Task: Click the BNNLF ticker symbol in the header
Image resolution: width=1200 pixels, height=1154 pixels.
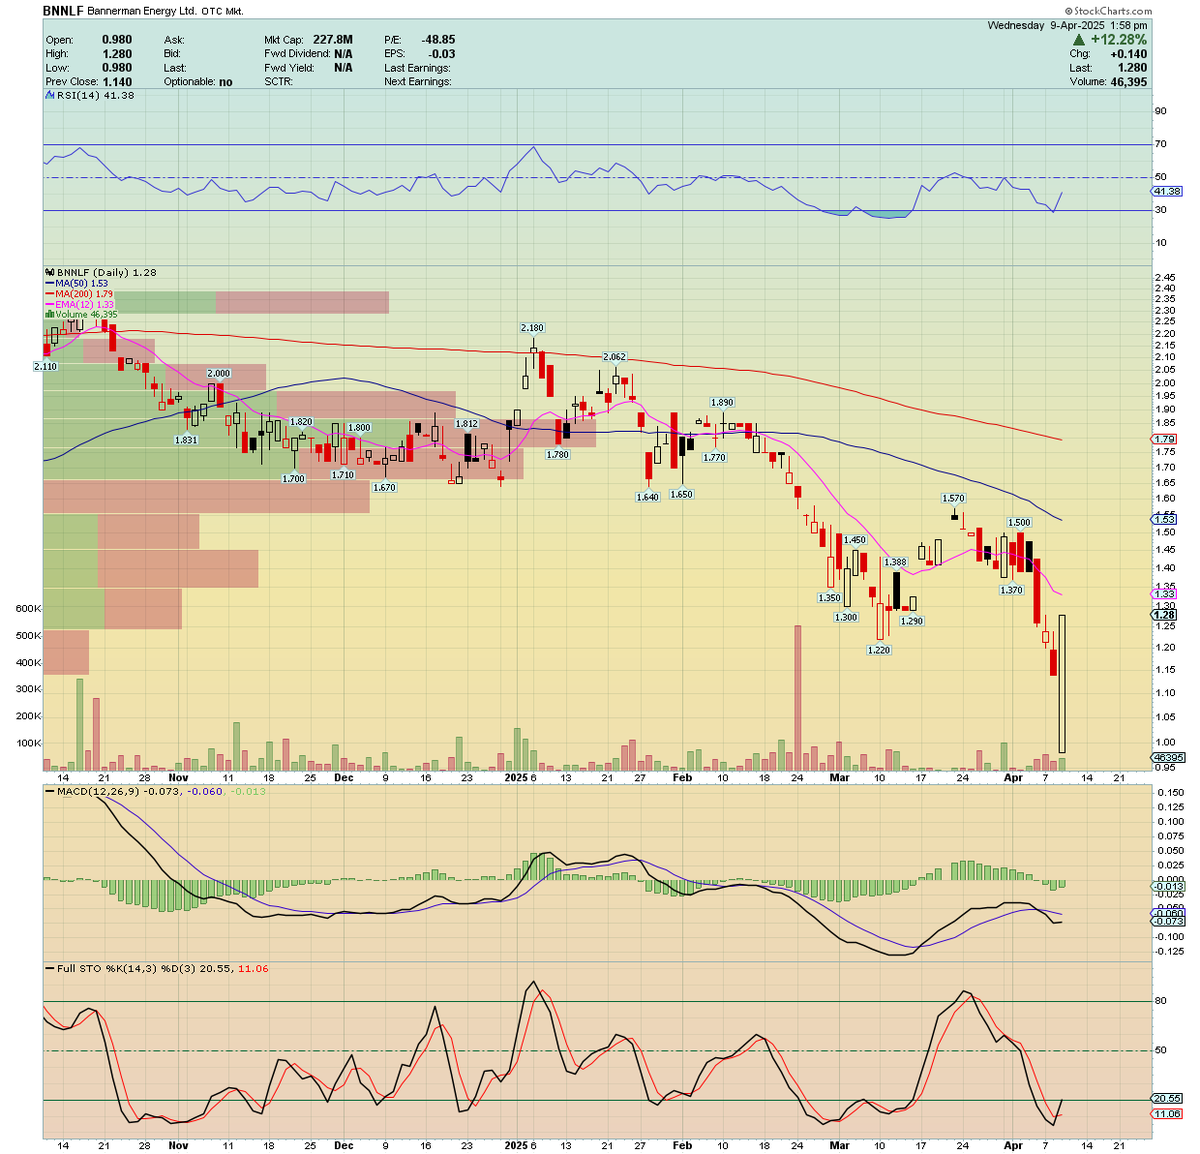Action: 62,10
